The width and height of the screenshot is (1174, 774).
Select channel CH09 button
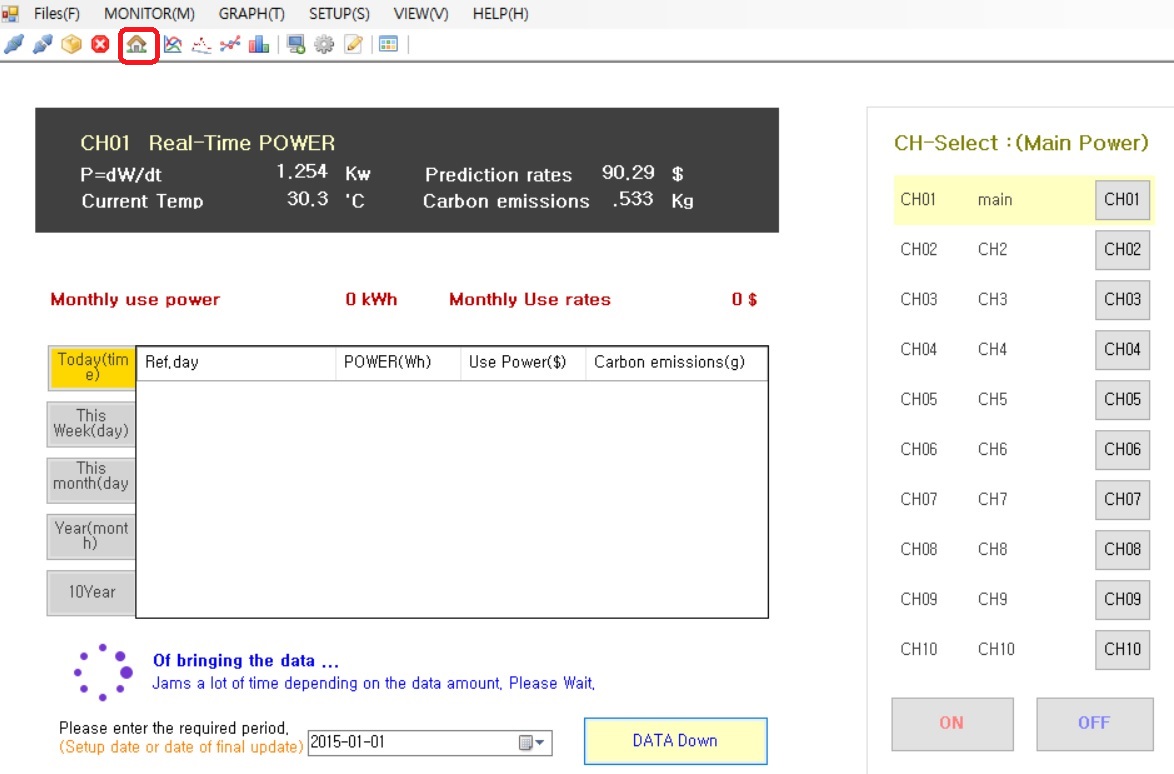point(1122,600)
